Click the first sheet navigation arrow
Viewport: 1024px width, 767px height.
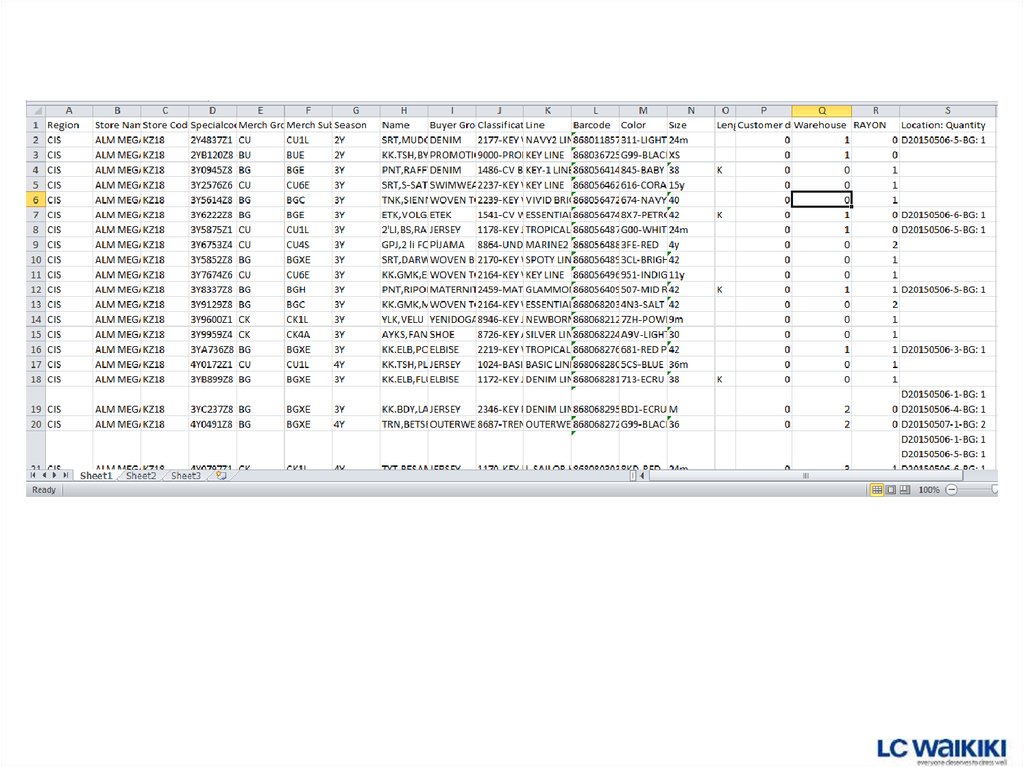(x=34, y=476)
